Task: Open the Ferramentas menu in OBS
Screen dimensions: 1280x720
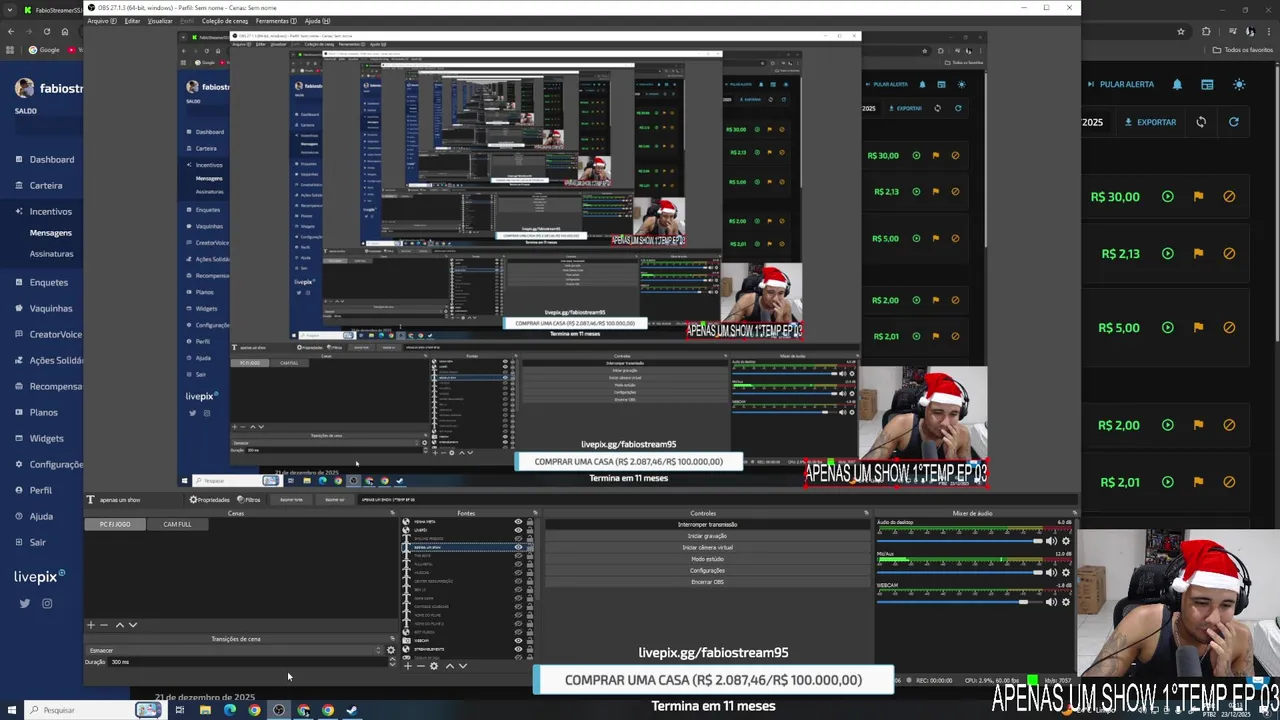Action: pos(276,21)
